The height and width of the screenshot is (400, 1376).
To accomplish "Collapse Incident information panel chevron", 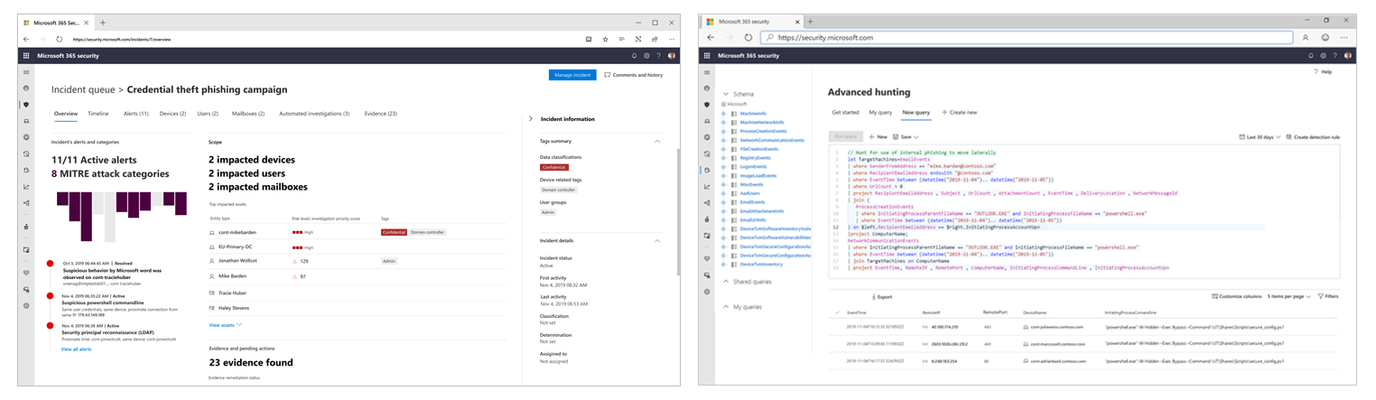I will point(529,119).
